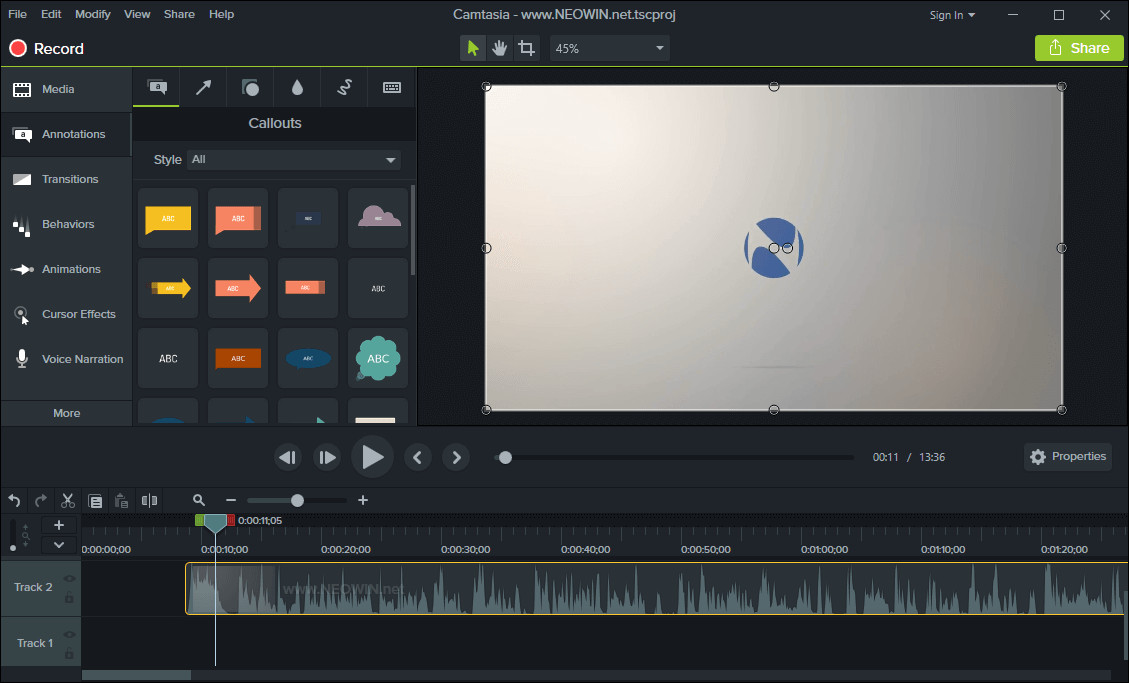Switch to the Transitions panel
This screenshot has width=1129, height=683.
pyautogui.click(x=66, y=179)
